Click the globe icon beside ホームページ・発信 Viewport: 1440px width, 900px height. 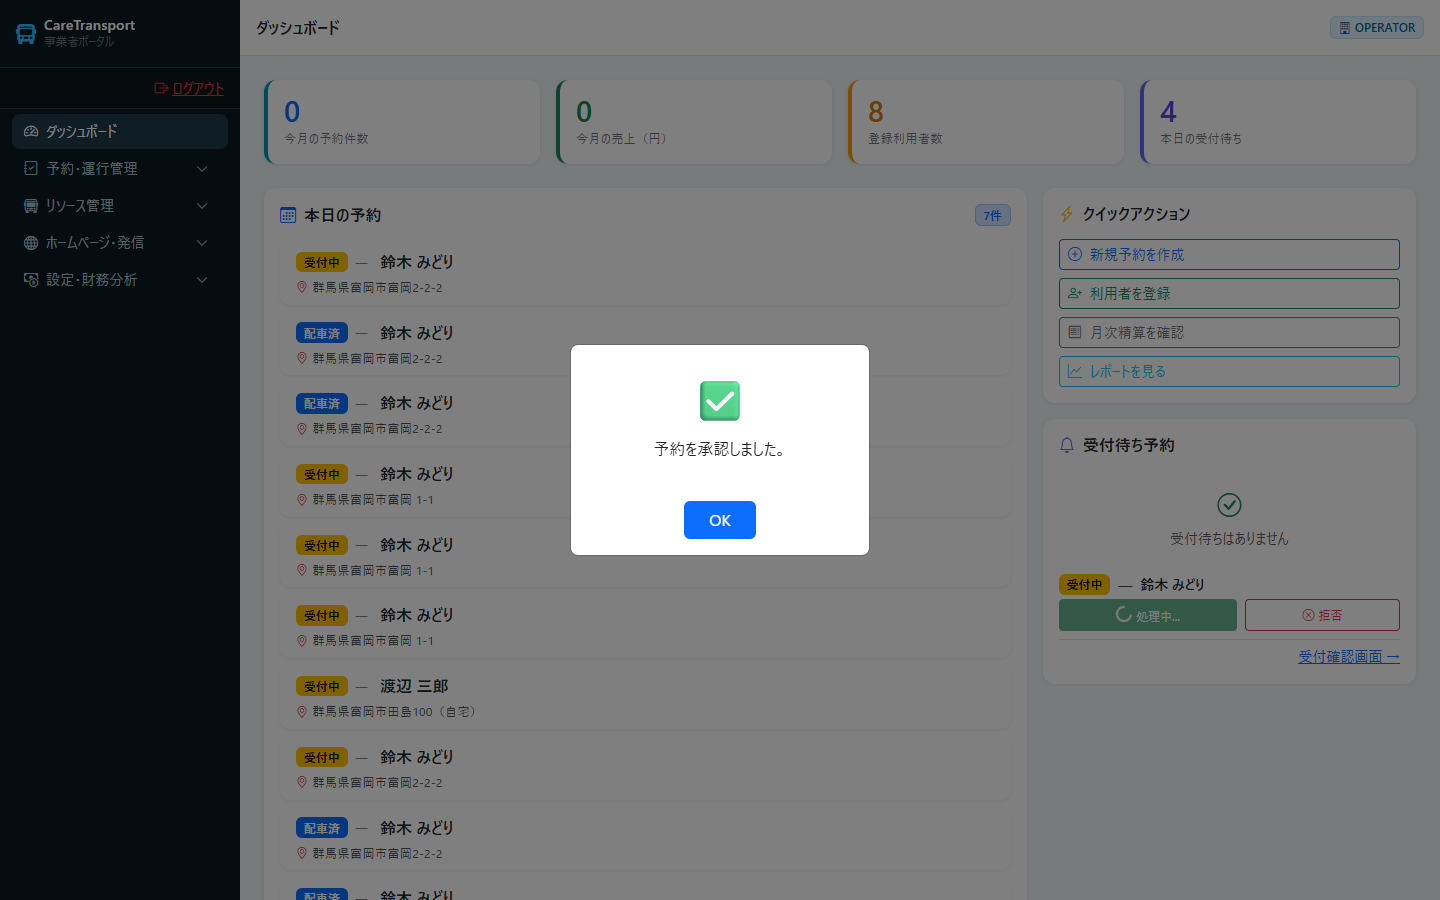tap(31, 242)
